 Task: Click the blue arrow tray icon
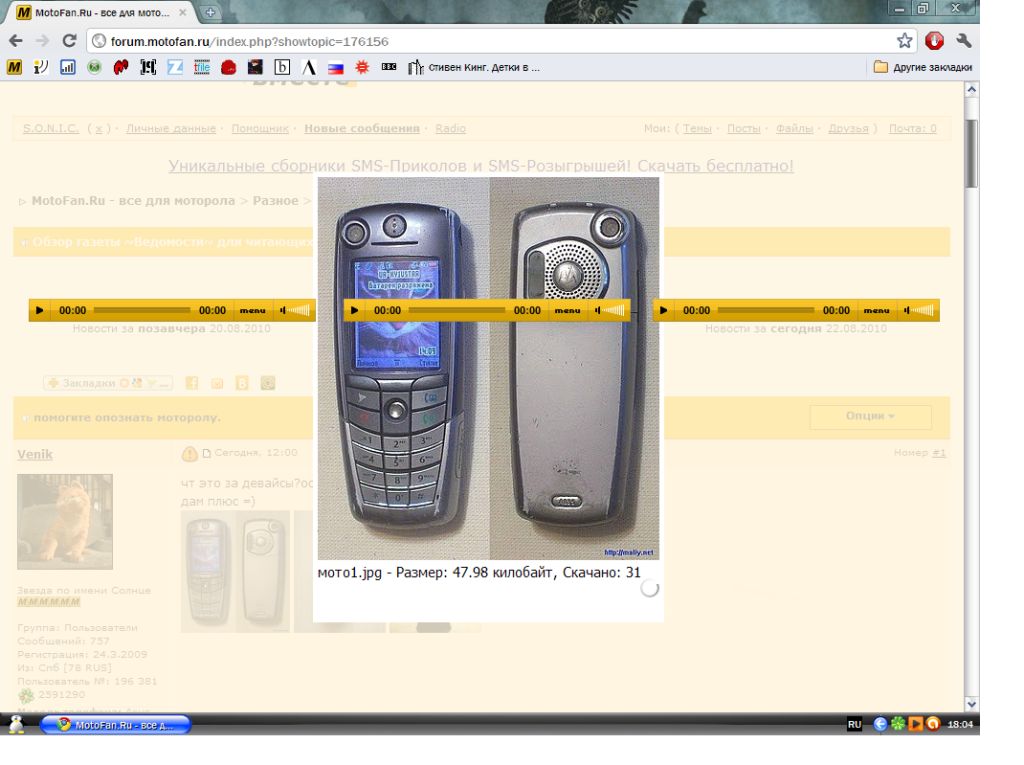tap(880, 724)
